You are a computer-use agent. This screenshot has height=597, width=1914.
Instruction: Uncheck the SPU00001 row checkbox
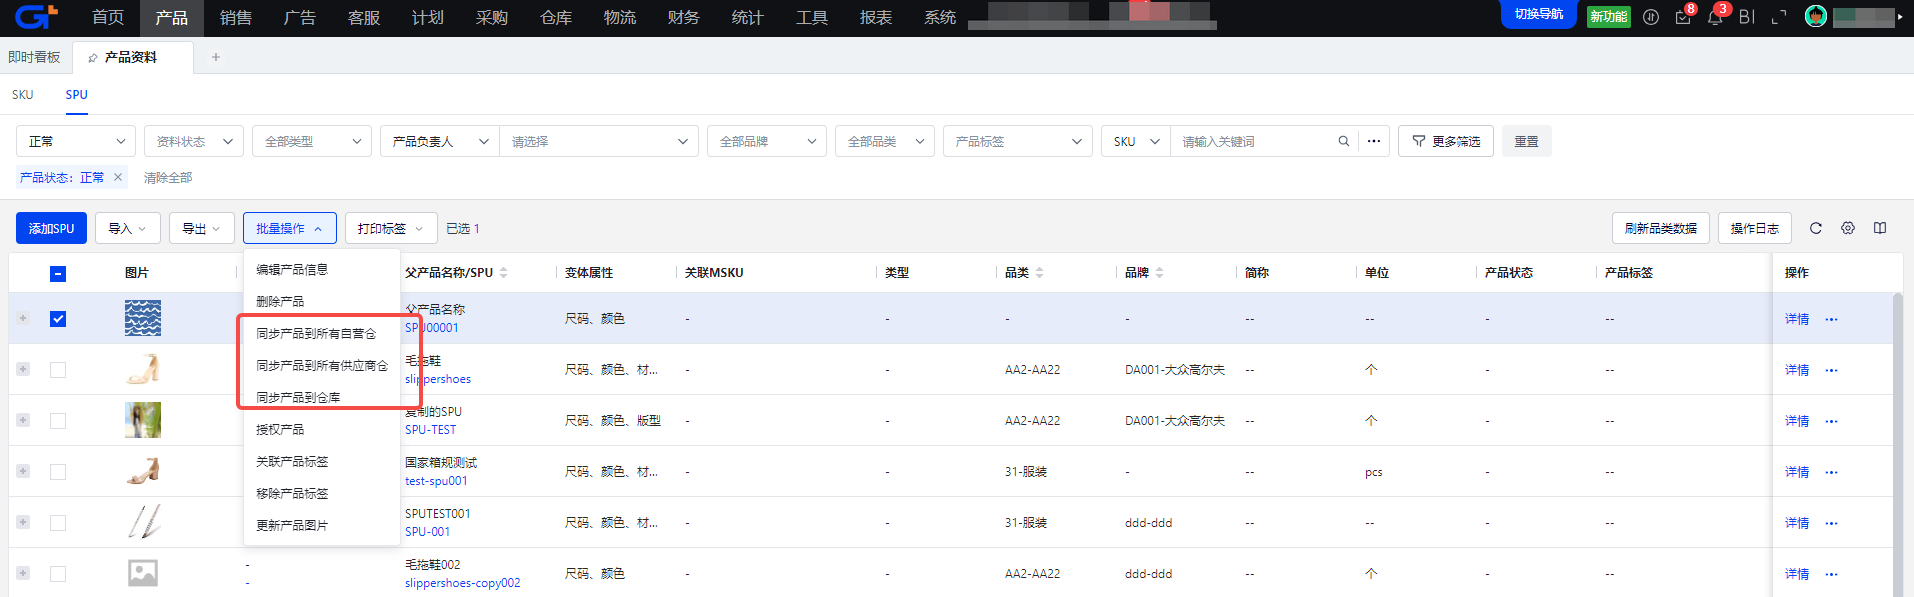pyautogui.click(x=58, y=319)
